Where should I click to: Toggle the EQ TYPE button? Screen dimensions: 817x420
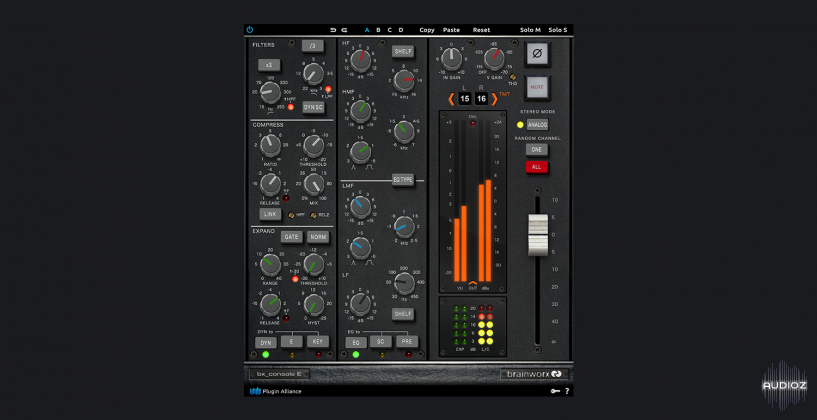coord(403,180)
